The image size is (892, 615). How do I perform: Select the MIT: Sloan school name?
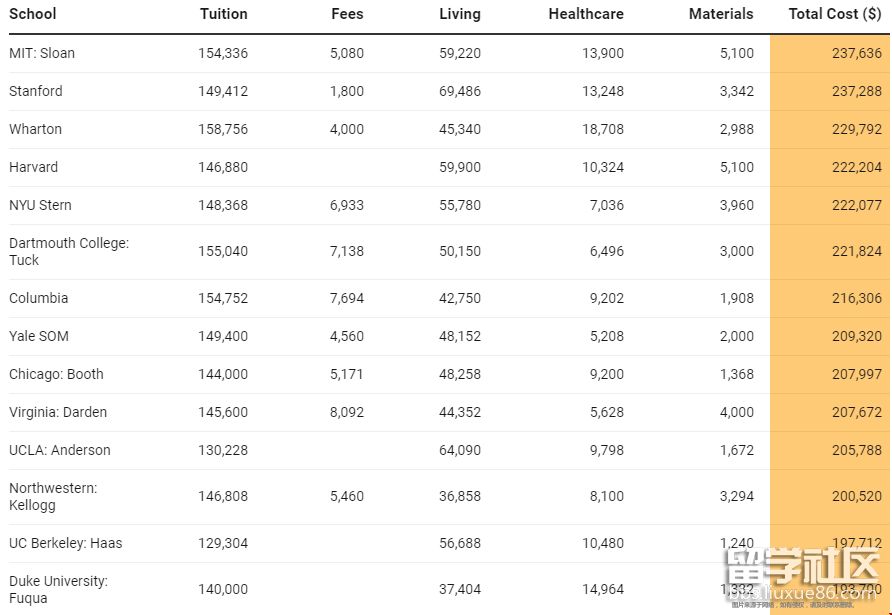tap(42, 53)
